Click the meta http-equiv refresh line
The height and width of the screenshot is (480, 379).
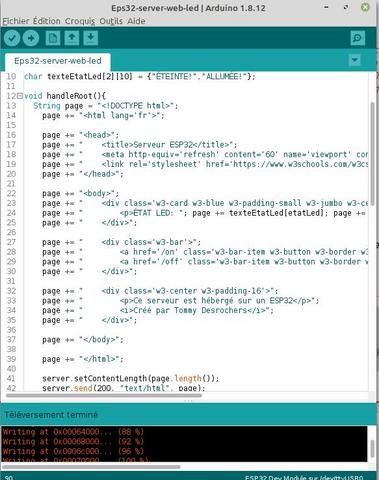205,154
